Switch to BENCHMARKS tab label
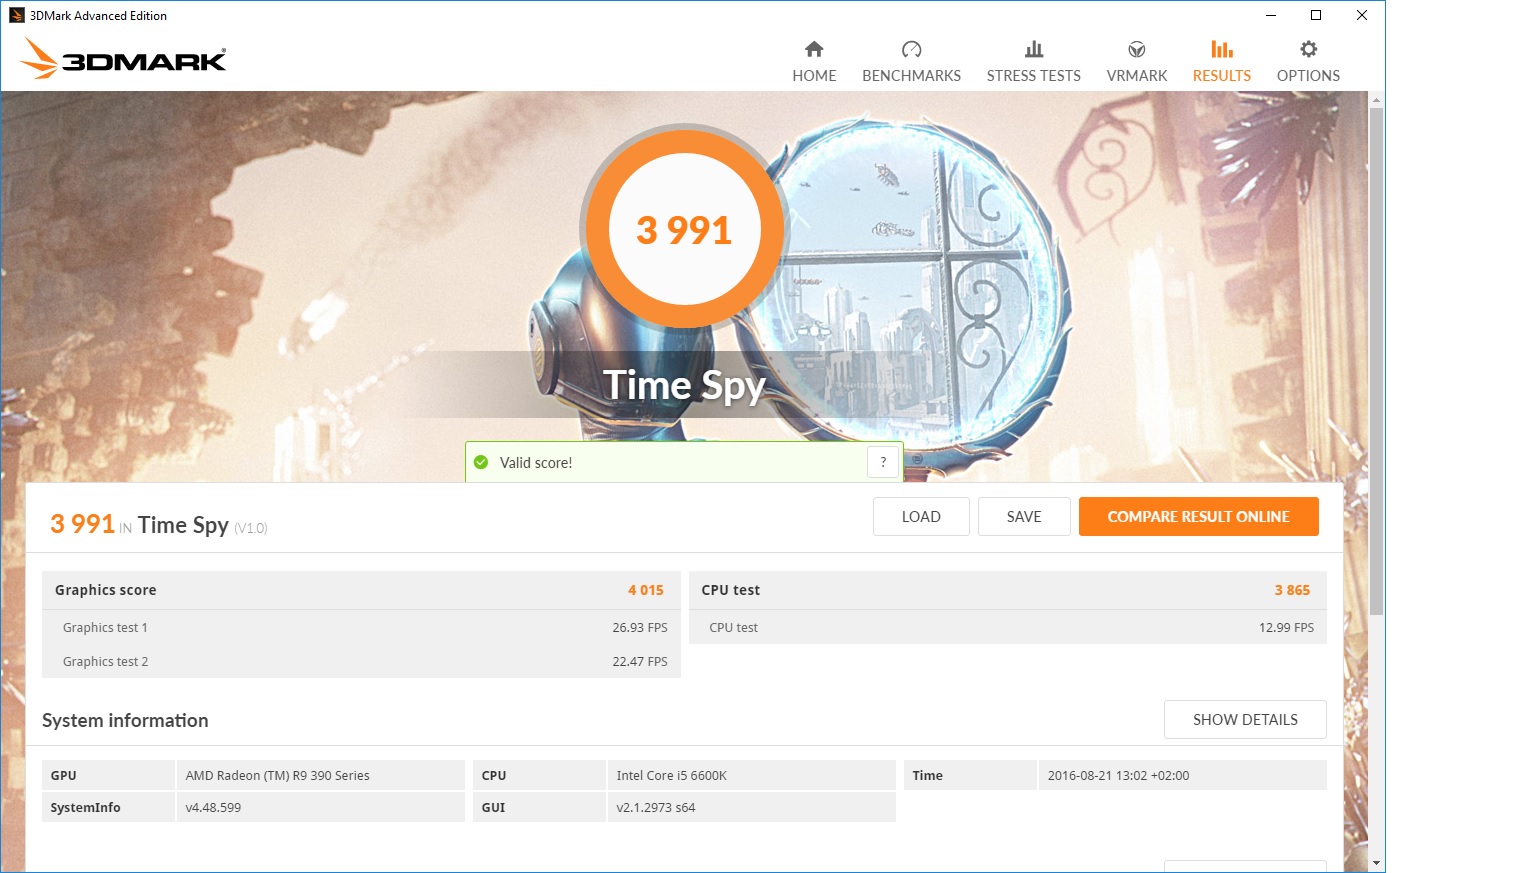 pyautogui.click(x=911, y=76)
